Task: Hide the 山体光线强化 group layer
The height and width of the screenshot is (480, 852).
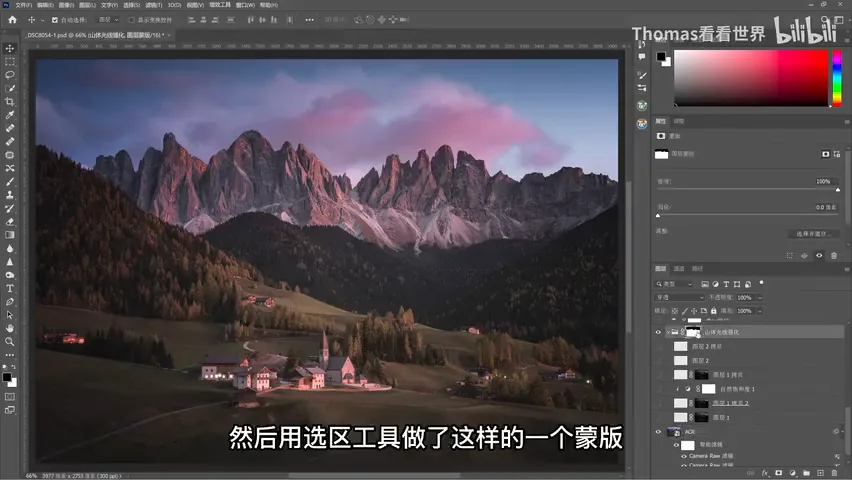Action: pos(658,332)
